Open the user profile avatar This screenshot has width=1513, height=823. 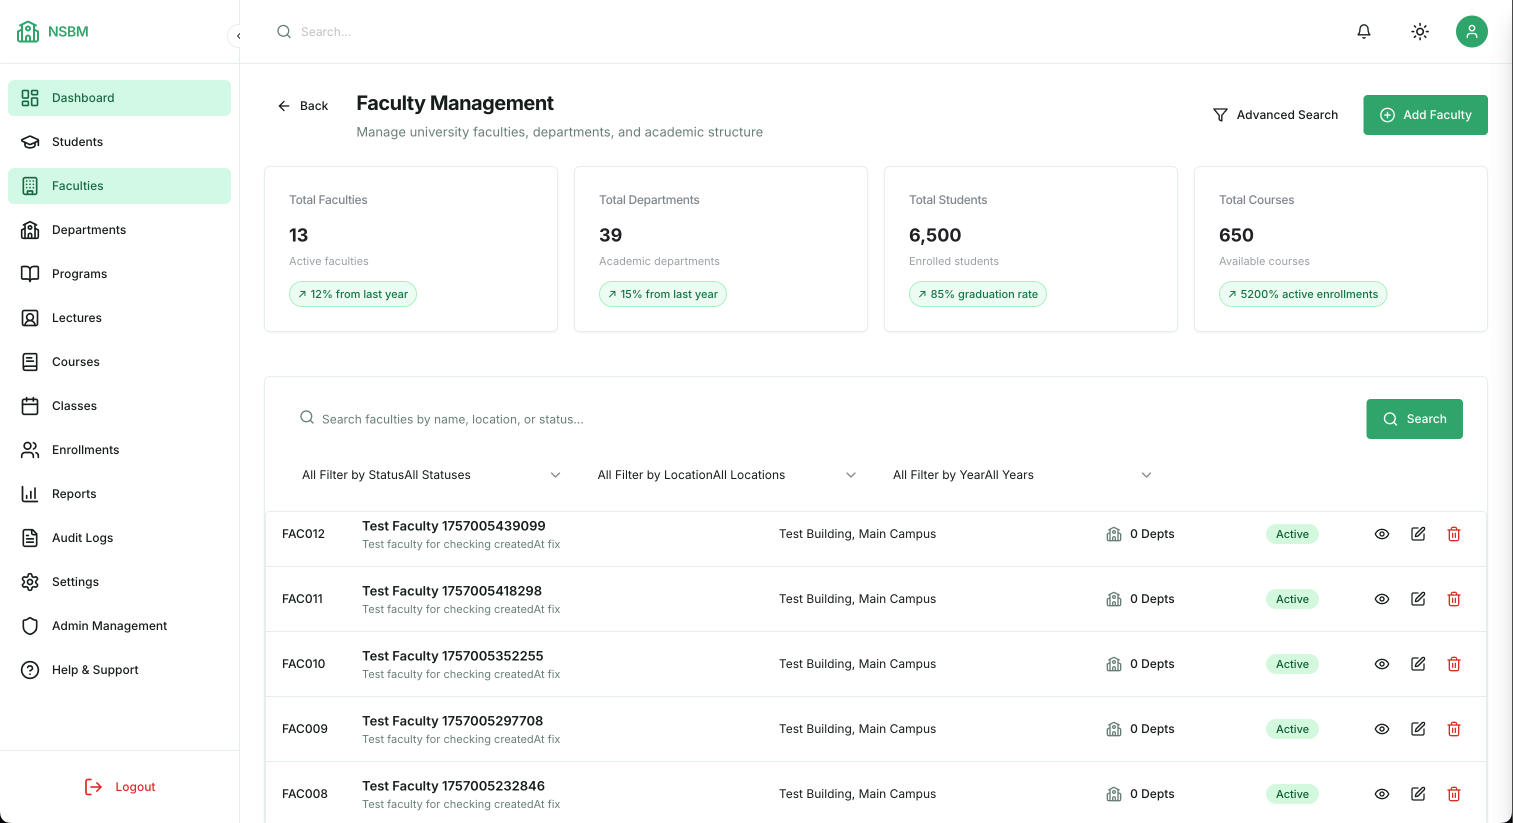pyautogui.click(x=1471, y=32)
